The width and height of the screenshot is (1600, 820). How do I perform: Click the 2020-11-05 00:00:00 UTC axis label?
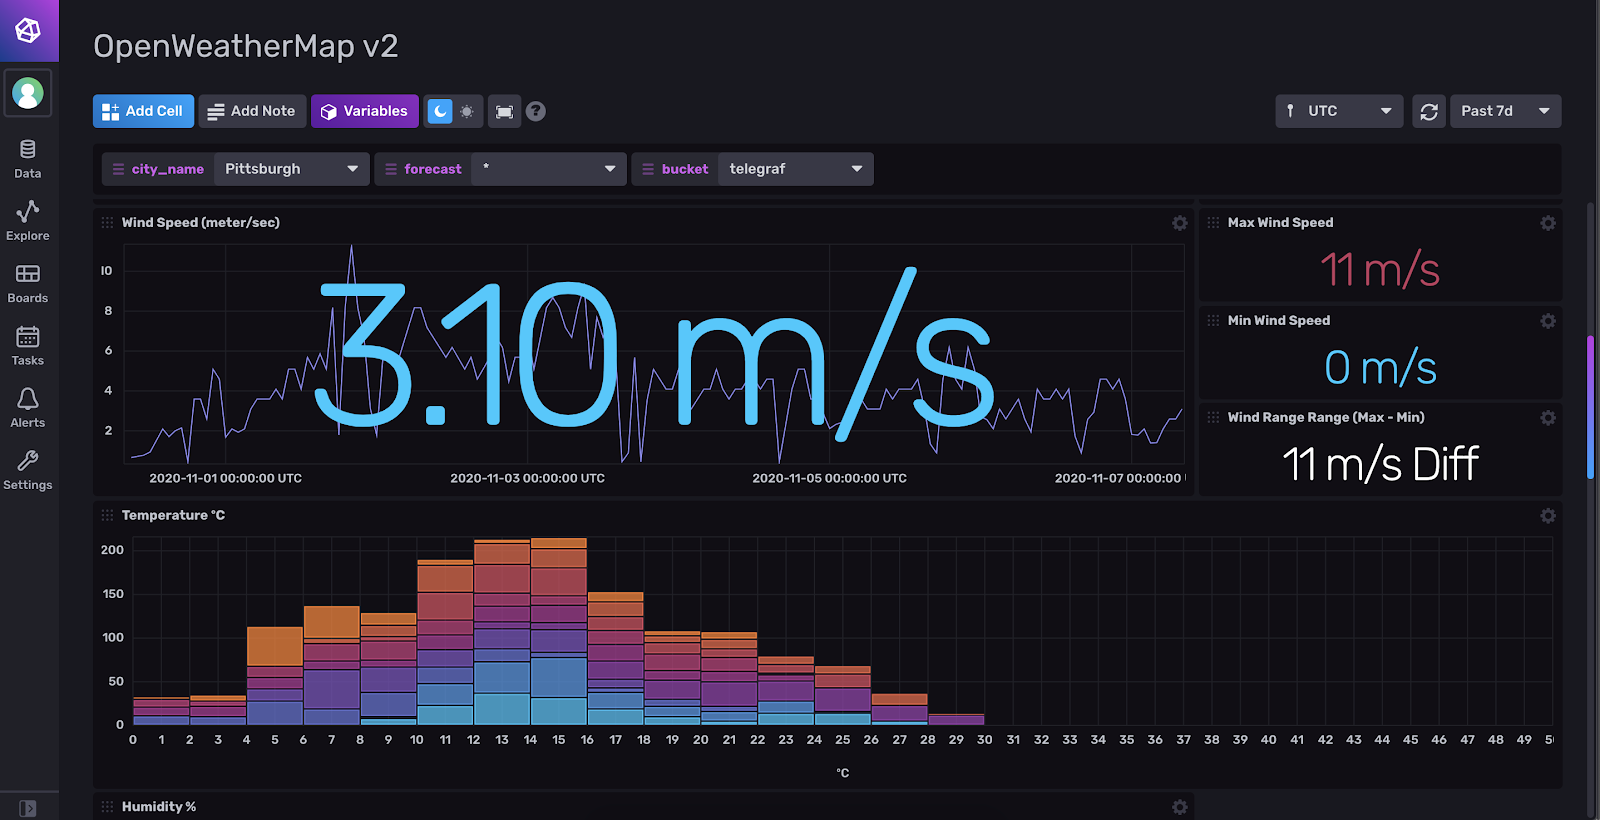830,478
